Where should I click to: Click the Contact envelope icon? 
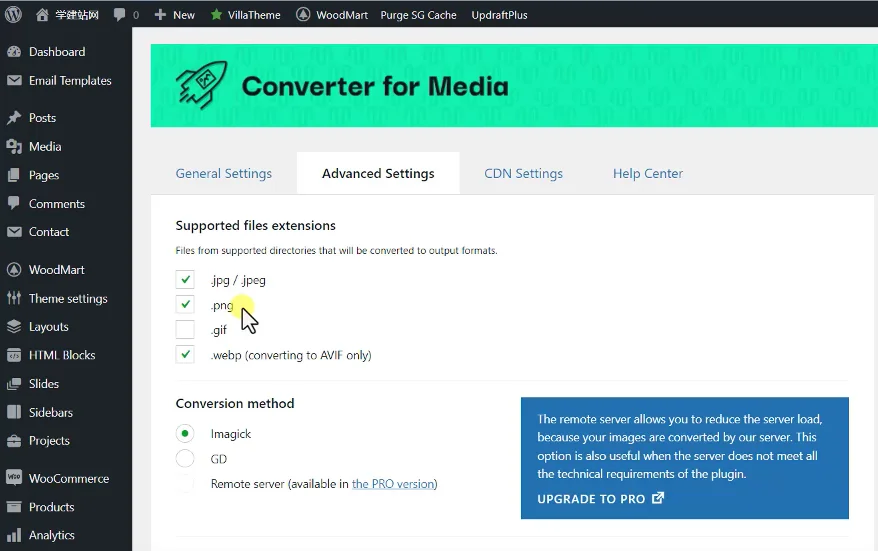(14, 231)
